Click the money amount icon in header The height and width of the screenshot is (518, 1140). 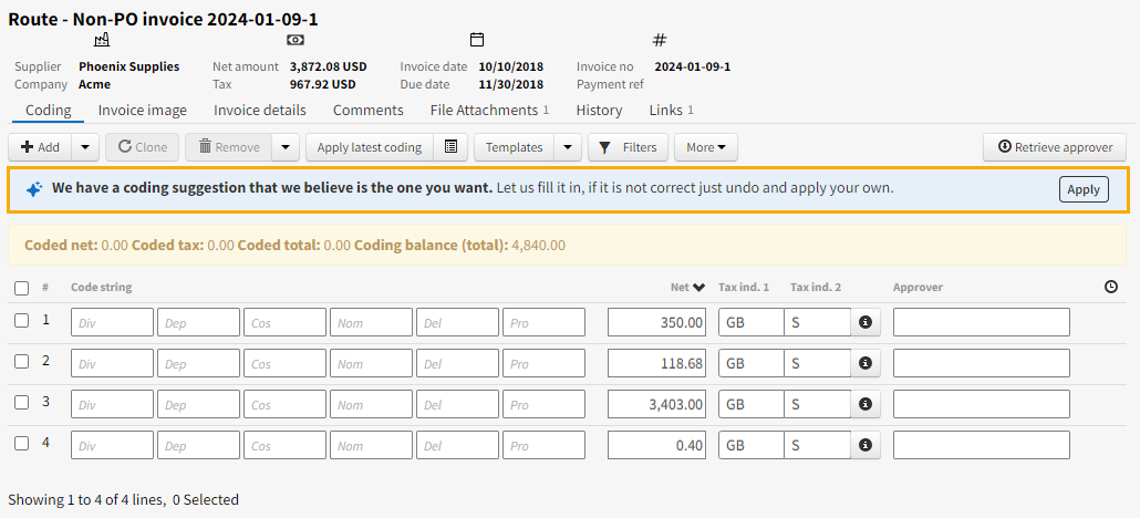click(x=295, y=39)
